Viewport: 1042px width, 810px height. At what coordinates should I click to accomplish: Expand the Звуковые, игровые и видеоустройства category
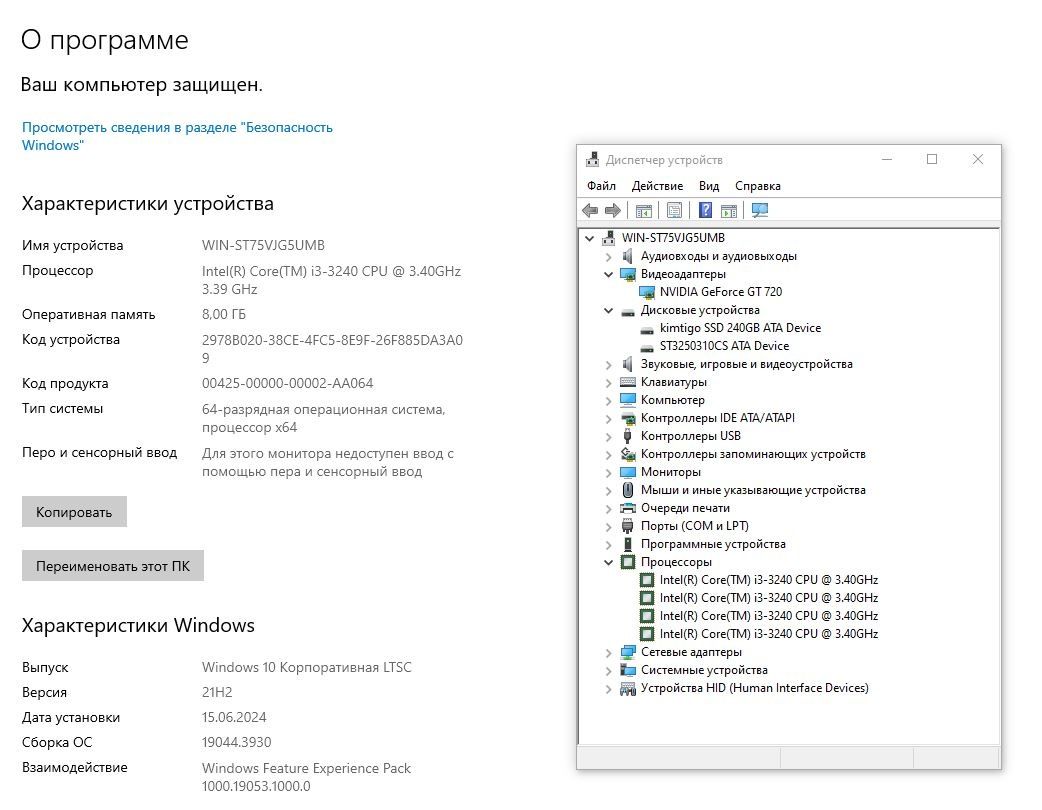608,365
